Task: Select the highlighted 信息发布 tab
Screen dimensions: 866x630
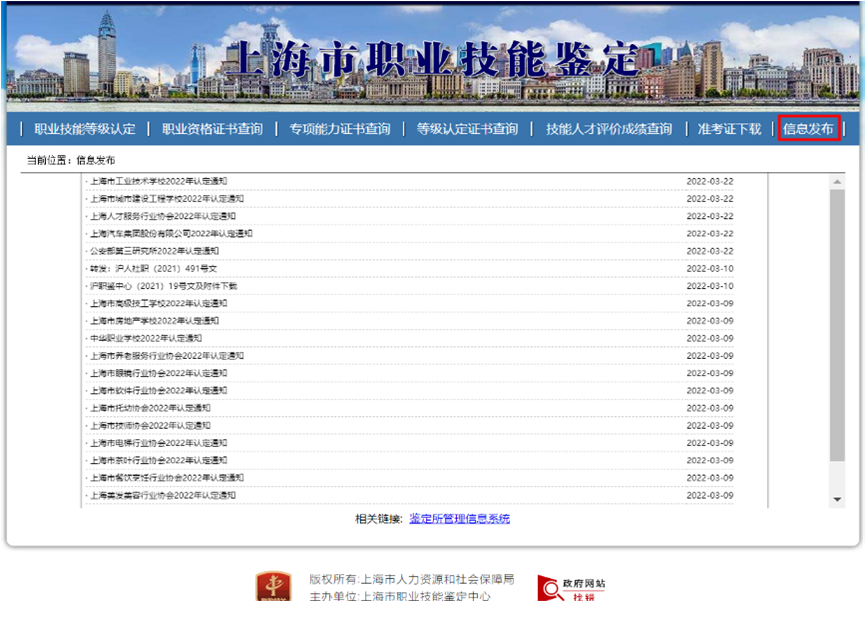Action: coord(806,128)
